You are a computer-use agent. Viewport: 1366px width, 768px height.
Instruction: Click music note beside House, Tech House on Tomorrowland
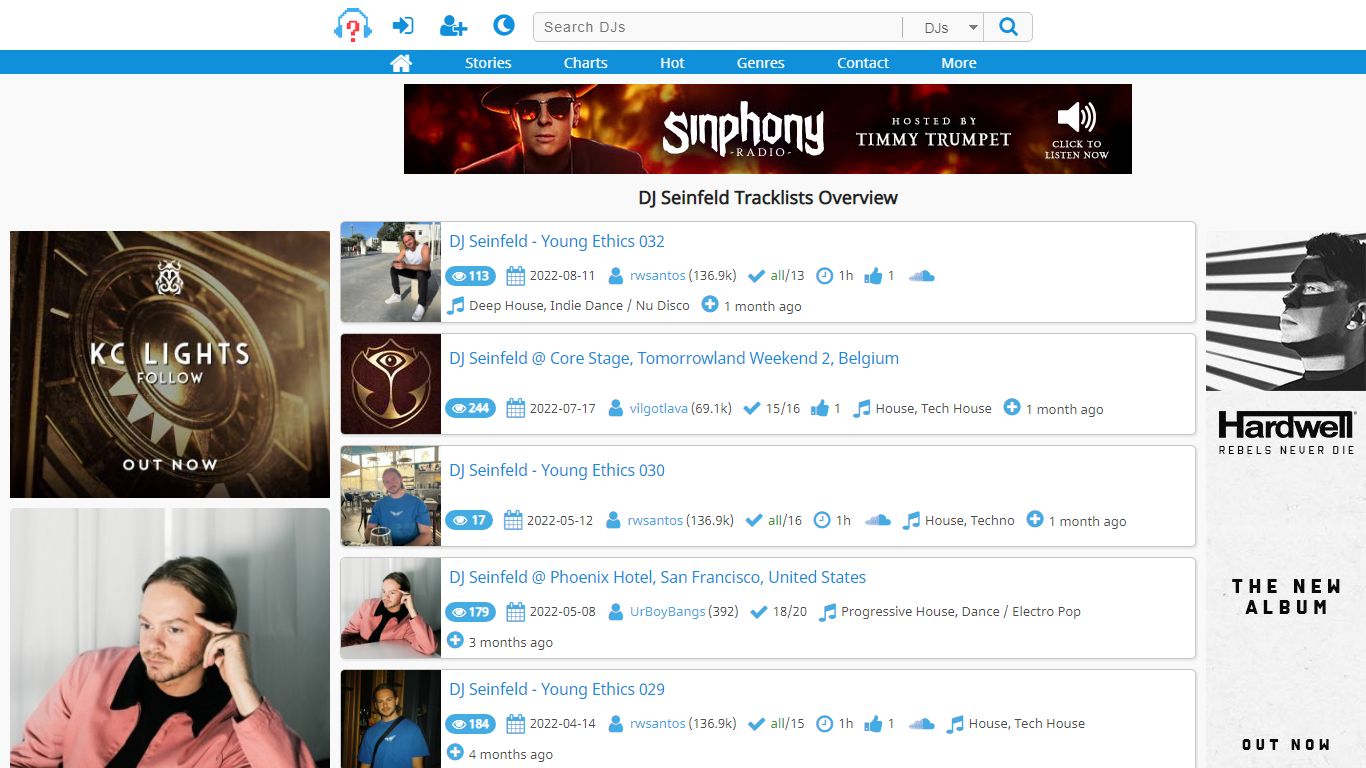coord(861,408)
